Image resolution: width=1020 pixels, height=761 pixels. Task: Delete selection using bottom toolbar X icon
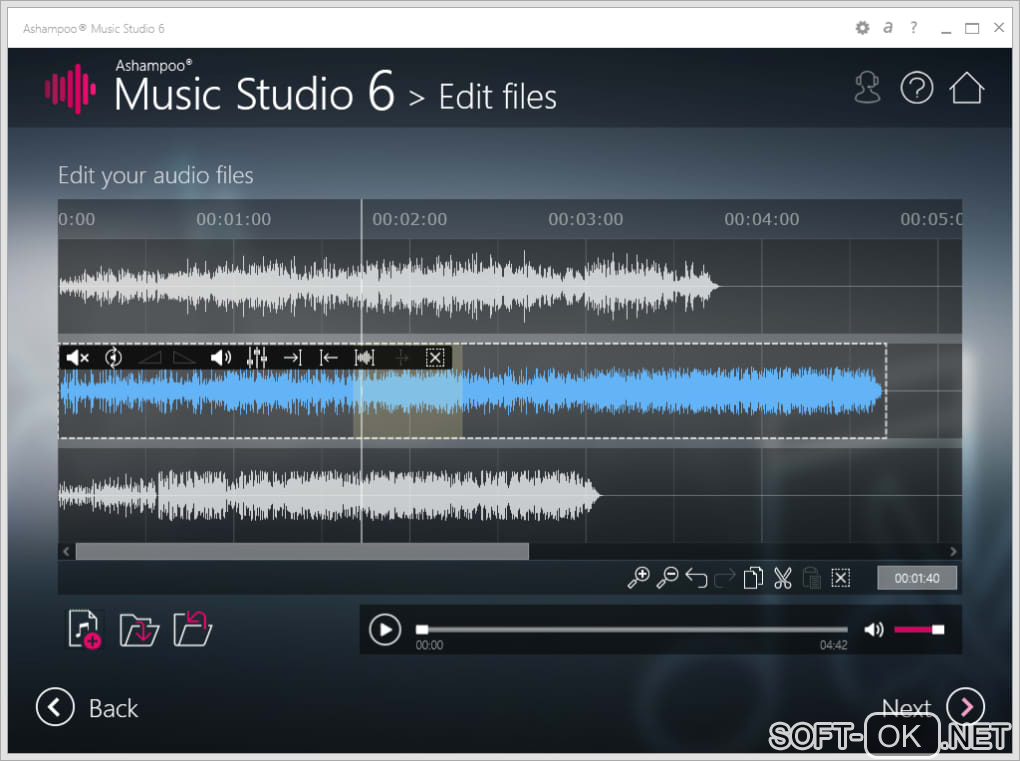pos(840,578)
